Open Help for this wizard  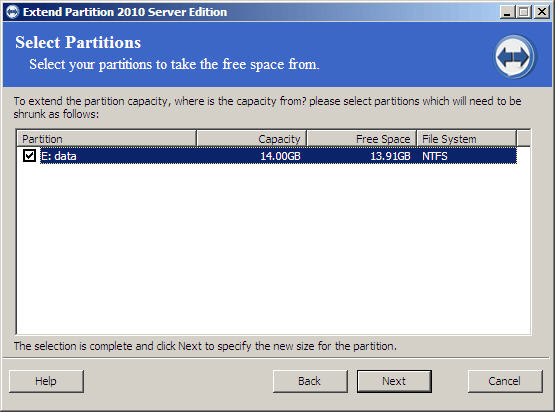pos(46,381)
